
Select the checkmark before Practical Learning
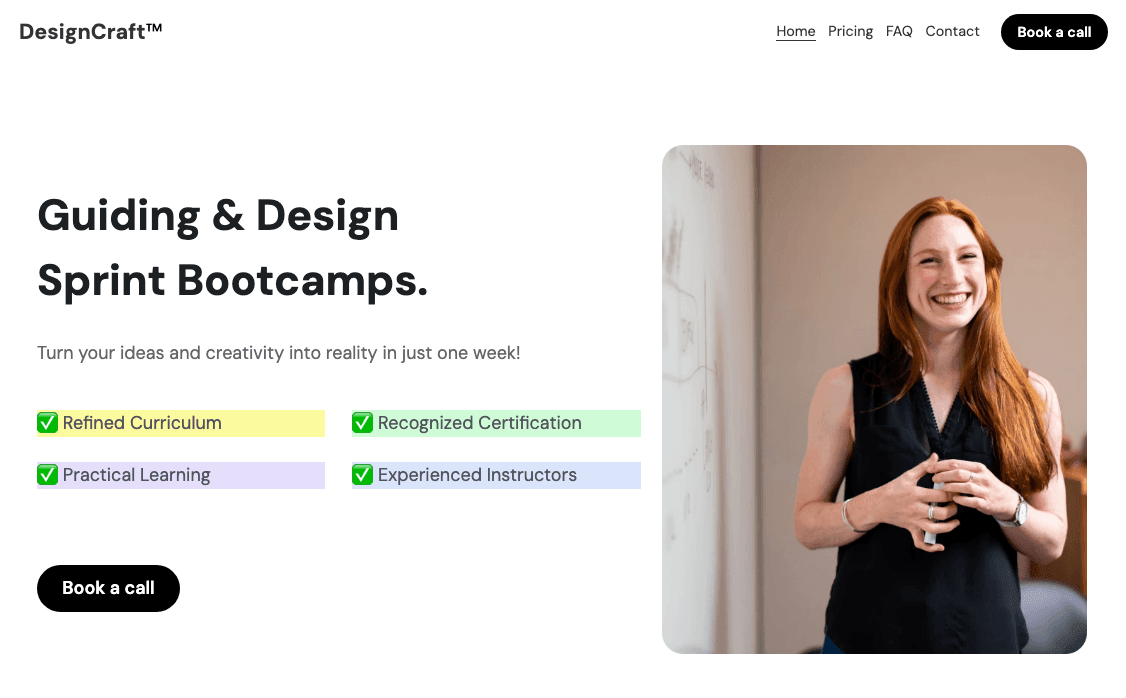tap(47, 475)
